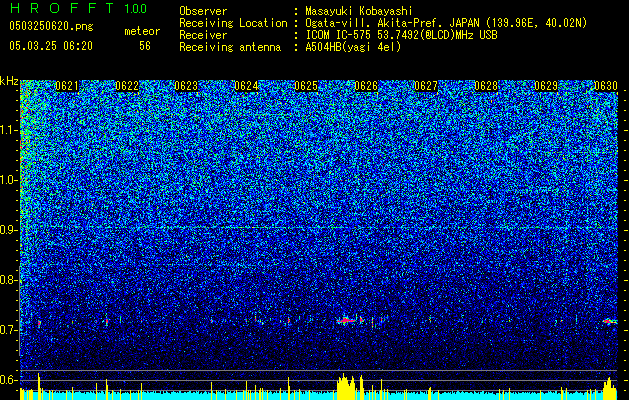Click the large yellow intensity burst below 0626

(347, 387)
